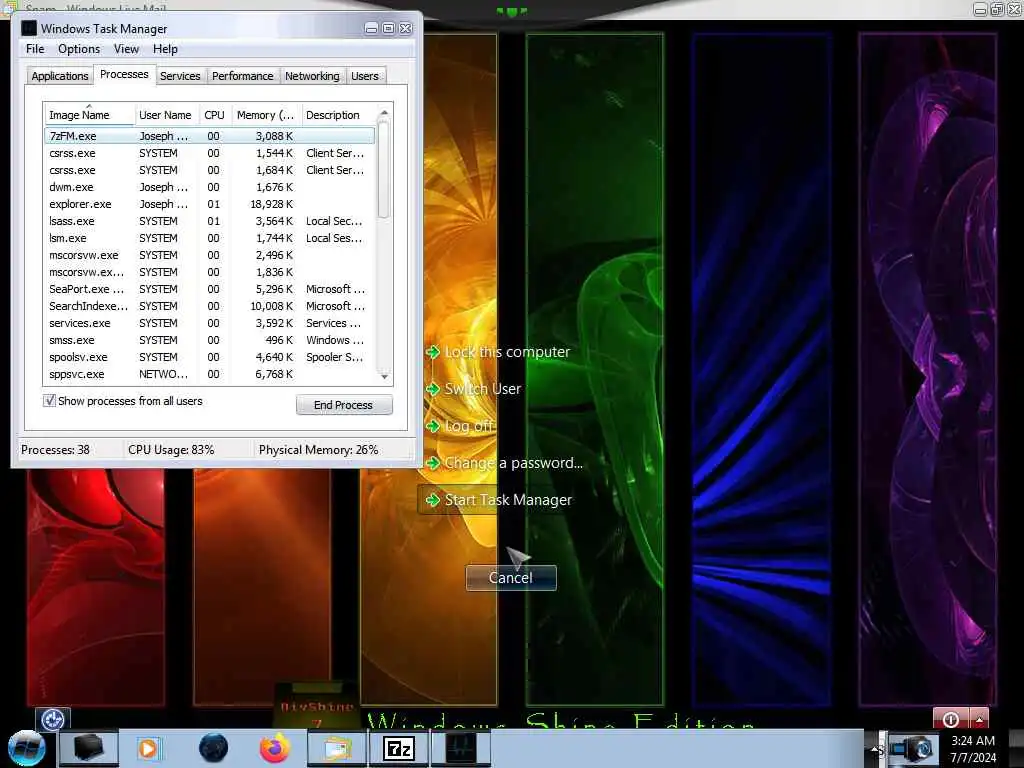Open the clock showing 3:24 AM
The image size is (1024, 768).
point(973,749)
